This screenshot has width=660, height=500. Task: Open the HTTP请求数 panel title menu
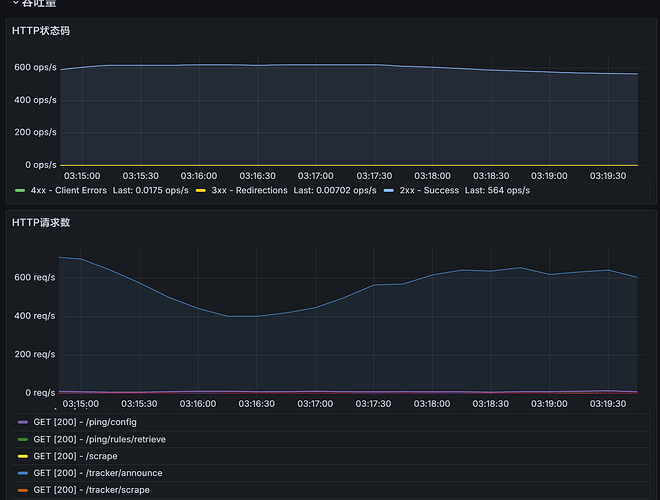(41, 222)
